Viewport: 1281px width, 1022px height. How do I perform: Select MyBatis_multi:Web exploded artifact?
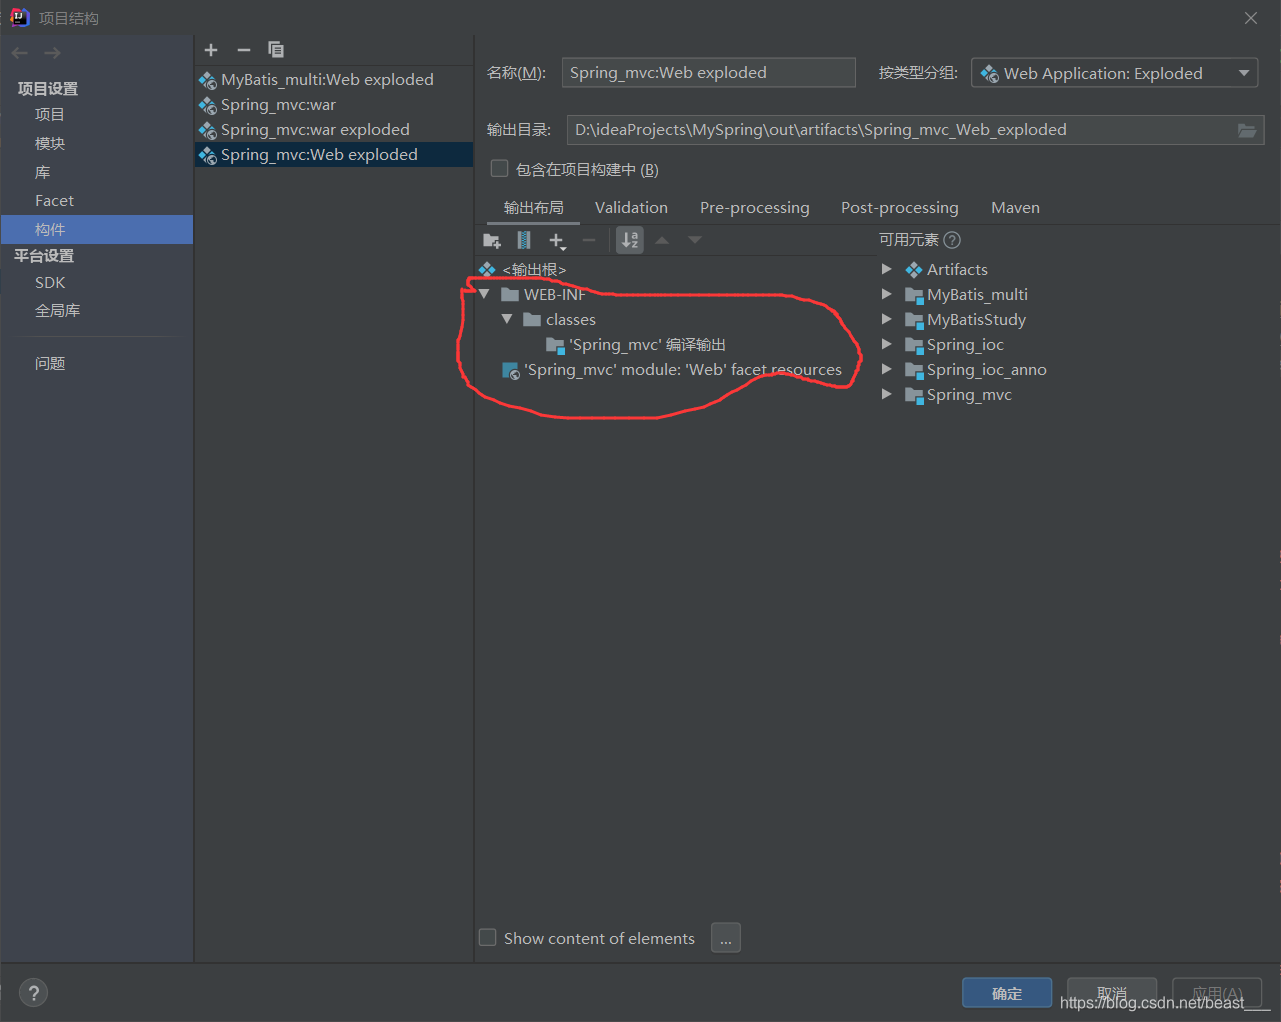(334, 80)
